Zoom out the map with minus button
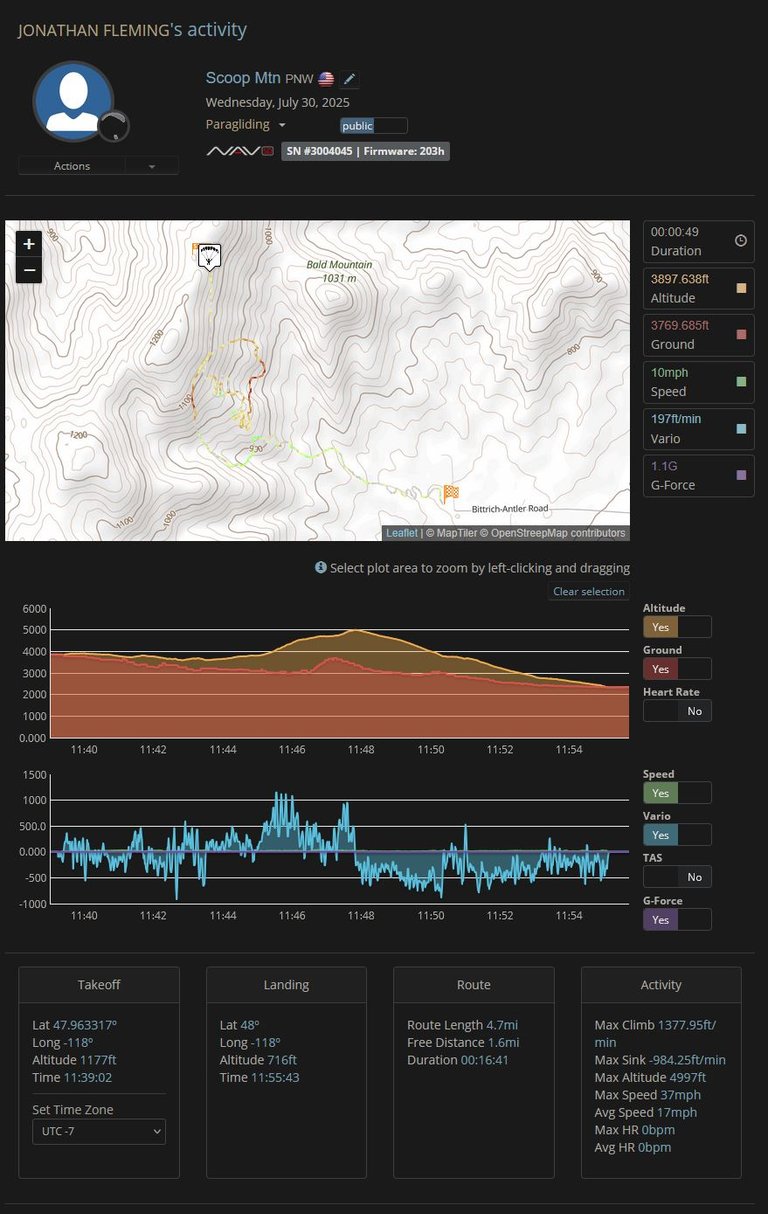 click(x=29, y=270)
